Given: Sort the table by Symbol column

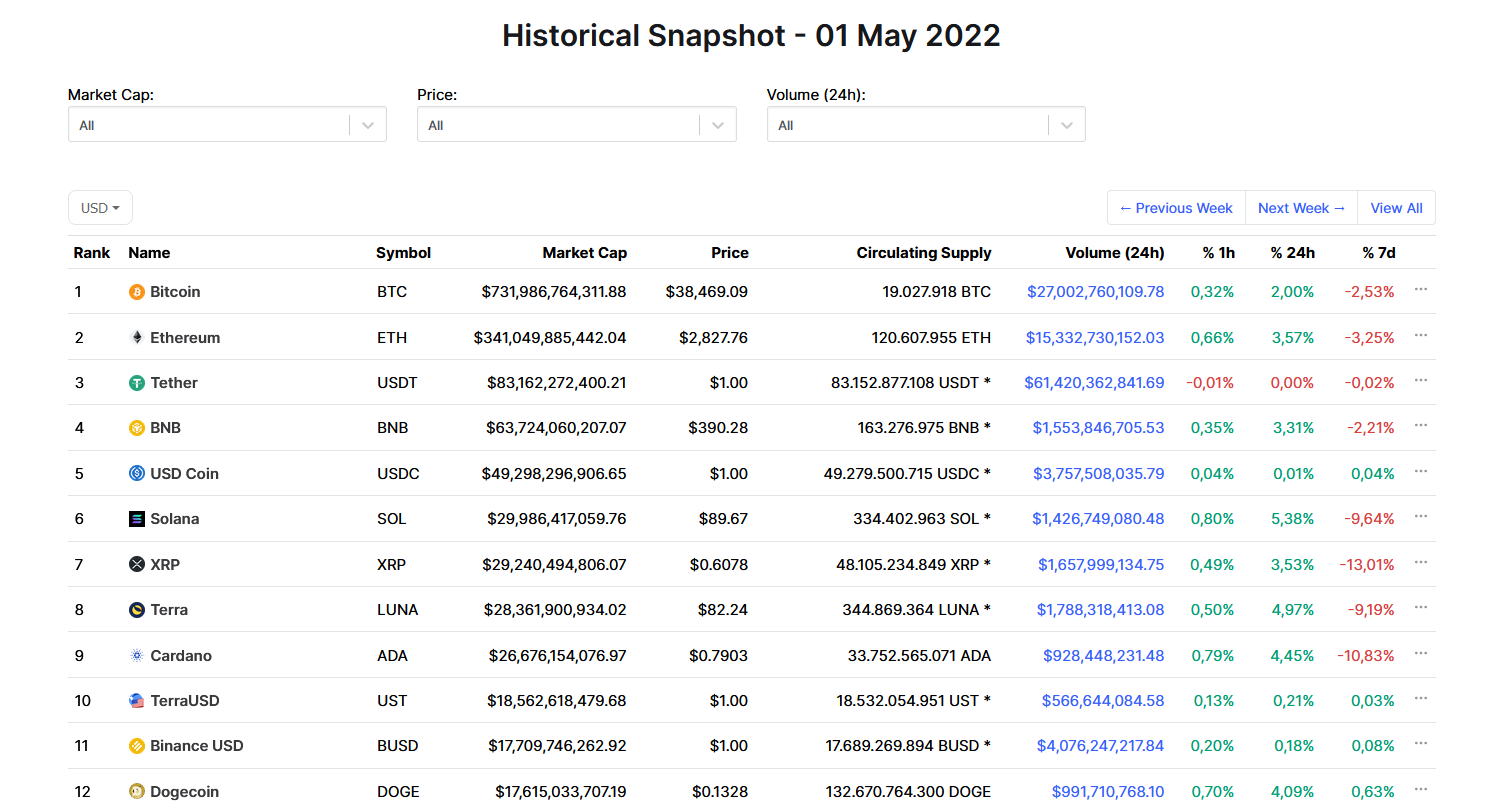Looking at the screenshot, I should click(x=403, y=253).
